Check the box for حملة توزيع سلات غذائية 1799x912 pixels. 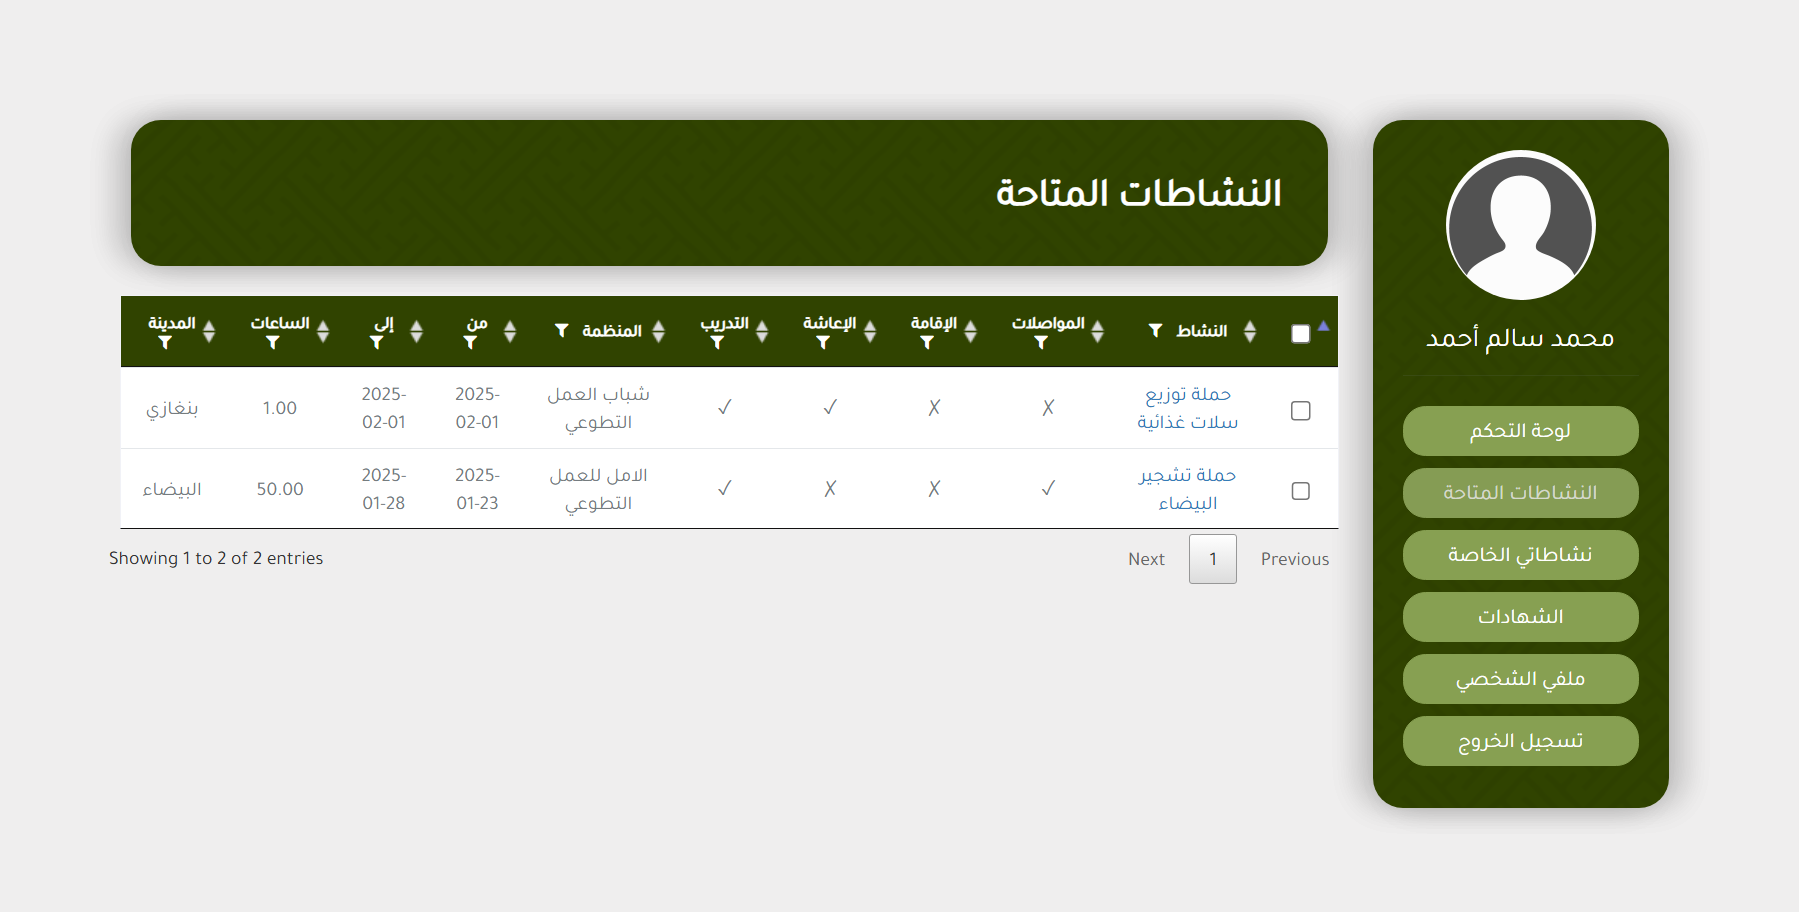(1301, 411)
